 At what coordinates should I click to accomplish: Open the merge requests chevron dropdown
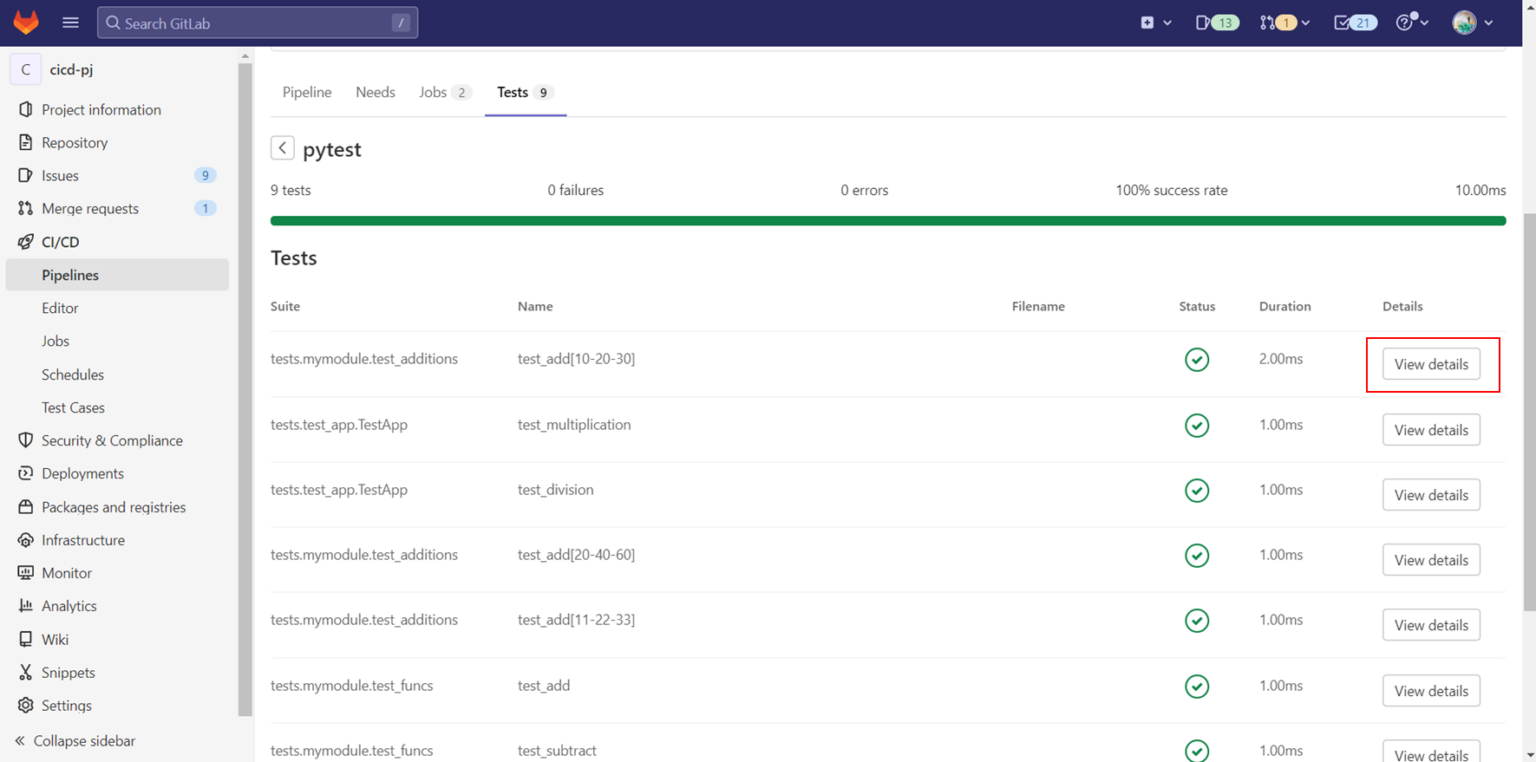1305,21
